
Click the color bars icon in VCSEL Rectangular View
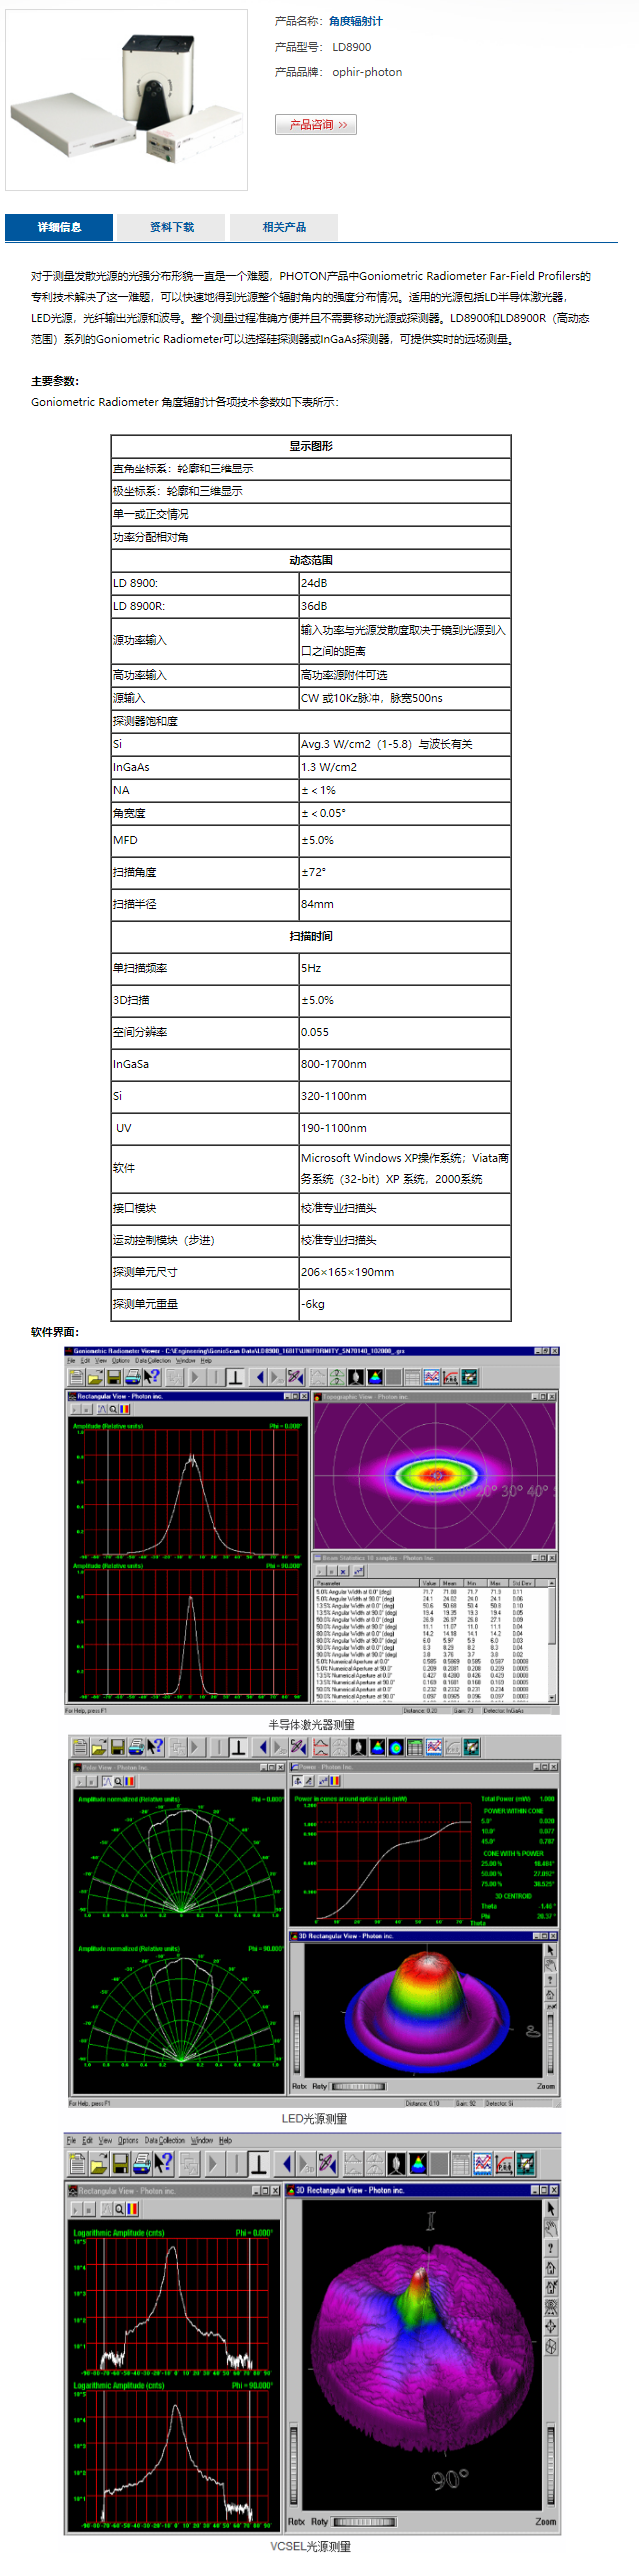[132, 2208]
